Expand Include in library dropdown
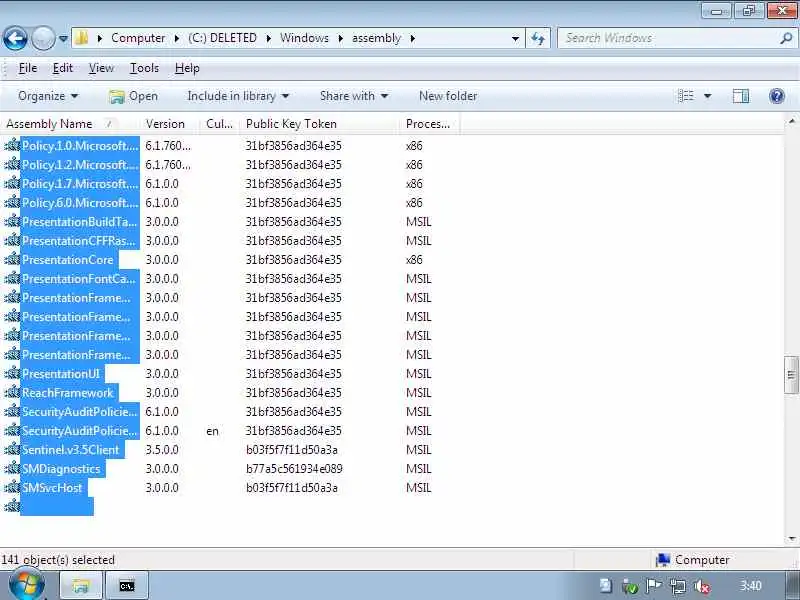 [x=238, y=96]
